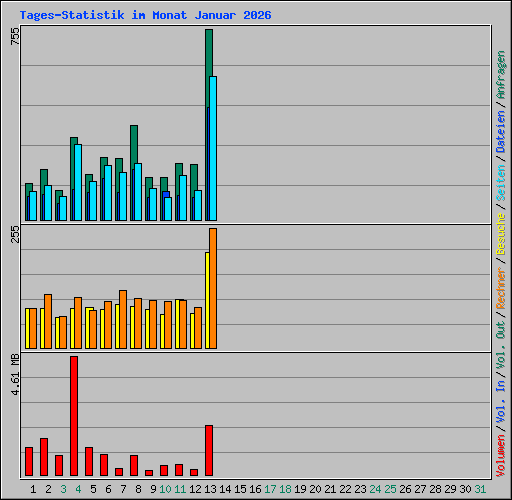Click the red volume bar for day 1
This screenshot has height=500, width=512.
tap(29, 461)
